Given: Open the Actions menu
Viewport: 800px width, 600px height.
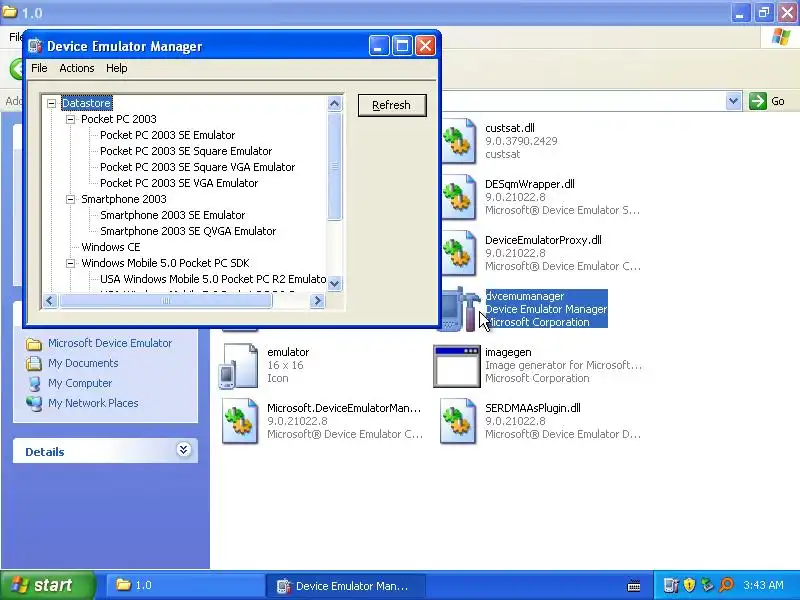Looking at the screenshot, I should coord(77,68).
